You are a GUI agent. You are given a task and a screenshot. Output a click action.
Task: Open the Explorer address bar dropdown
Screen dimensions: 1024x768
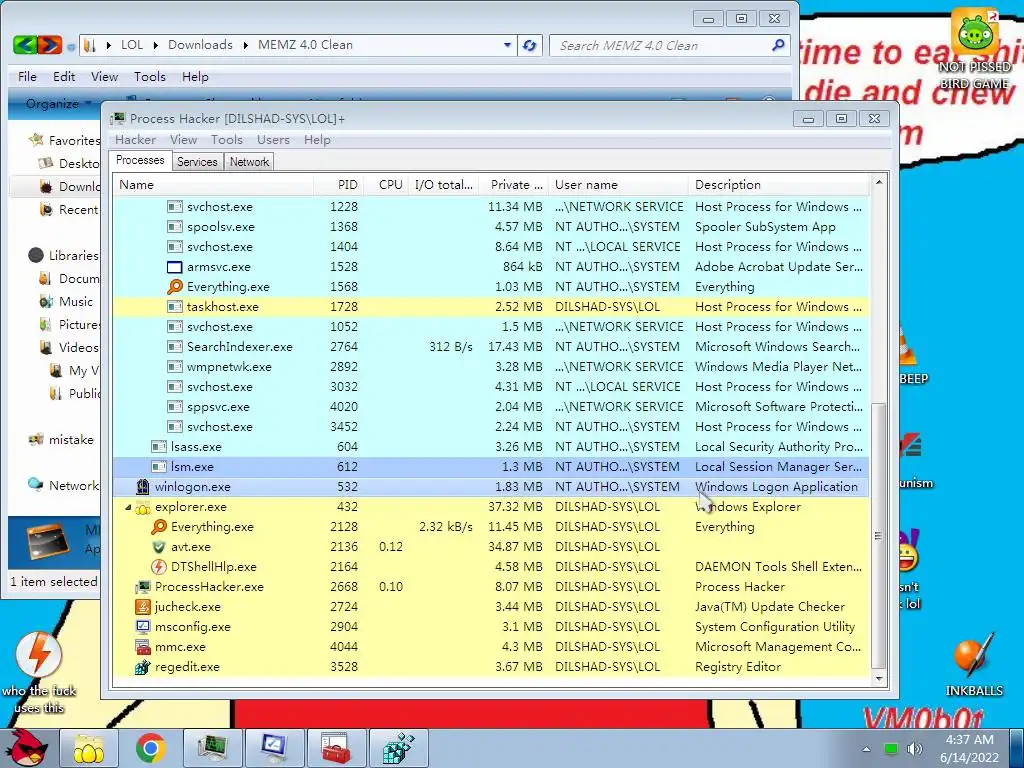pyautogui.click(x=507, y=45)
